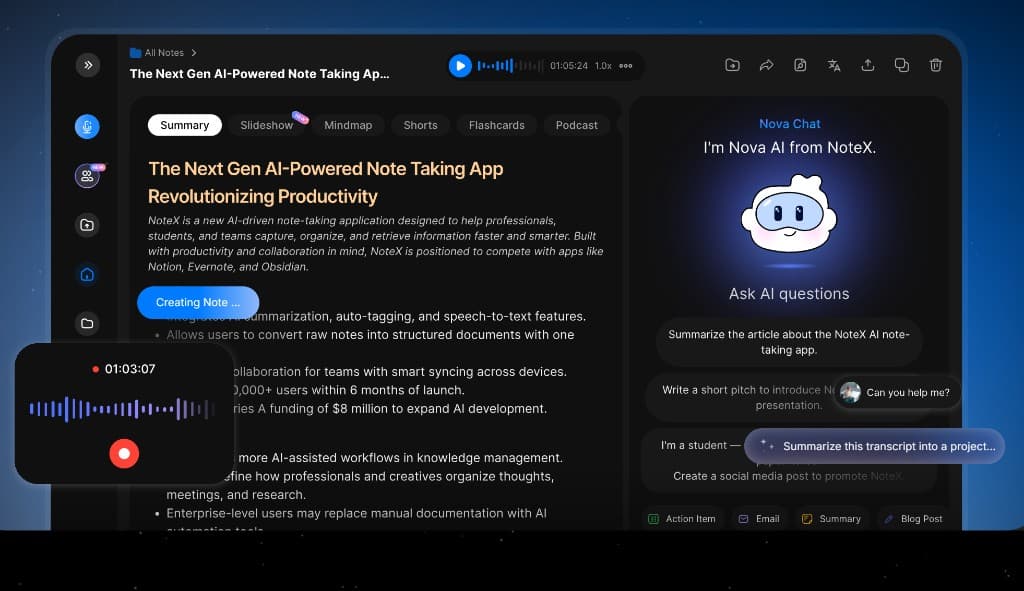
Task: Open the ellipsis menu next to playback speed
Action: click(625, 66)
